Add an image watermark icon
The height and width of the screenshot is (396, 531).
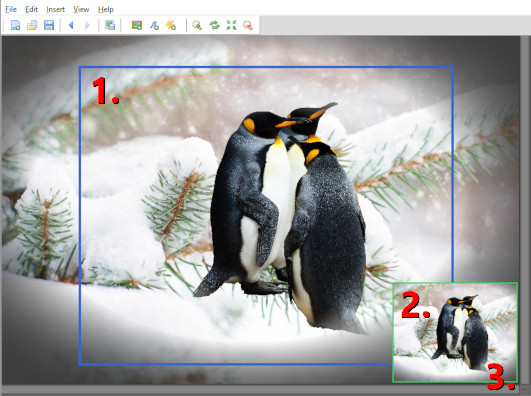click(137, 25)
